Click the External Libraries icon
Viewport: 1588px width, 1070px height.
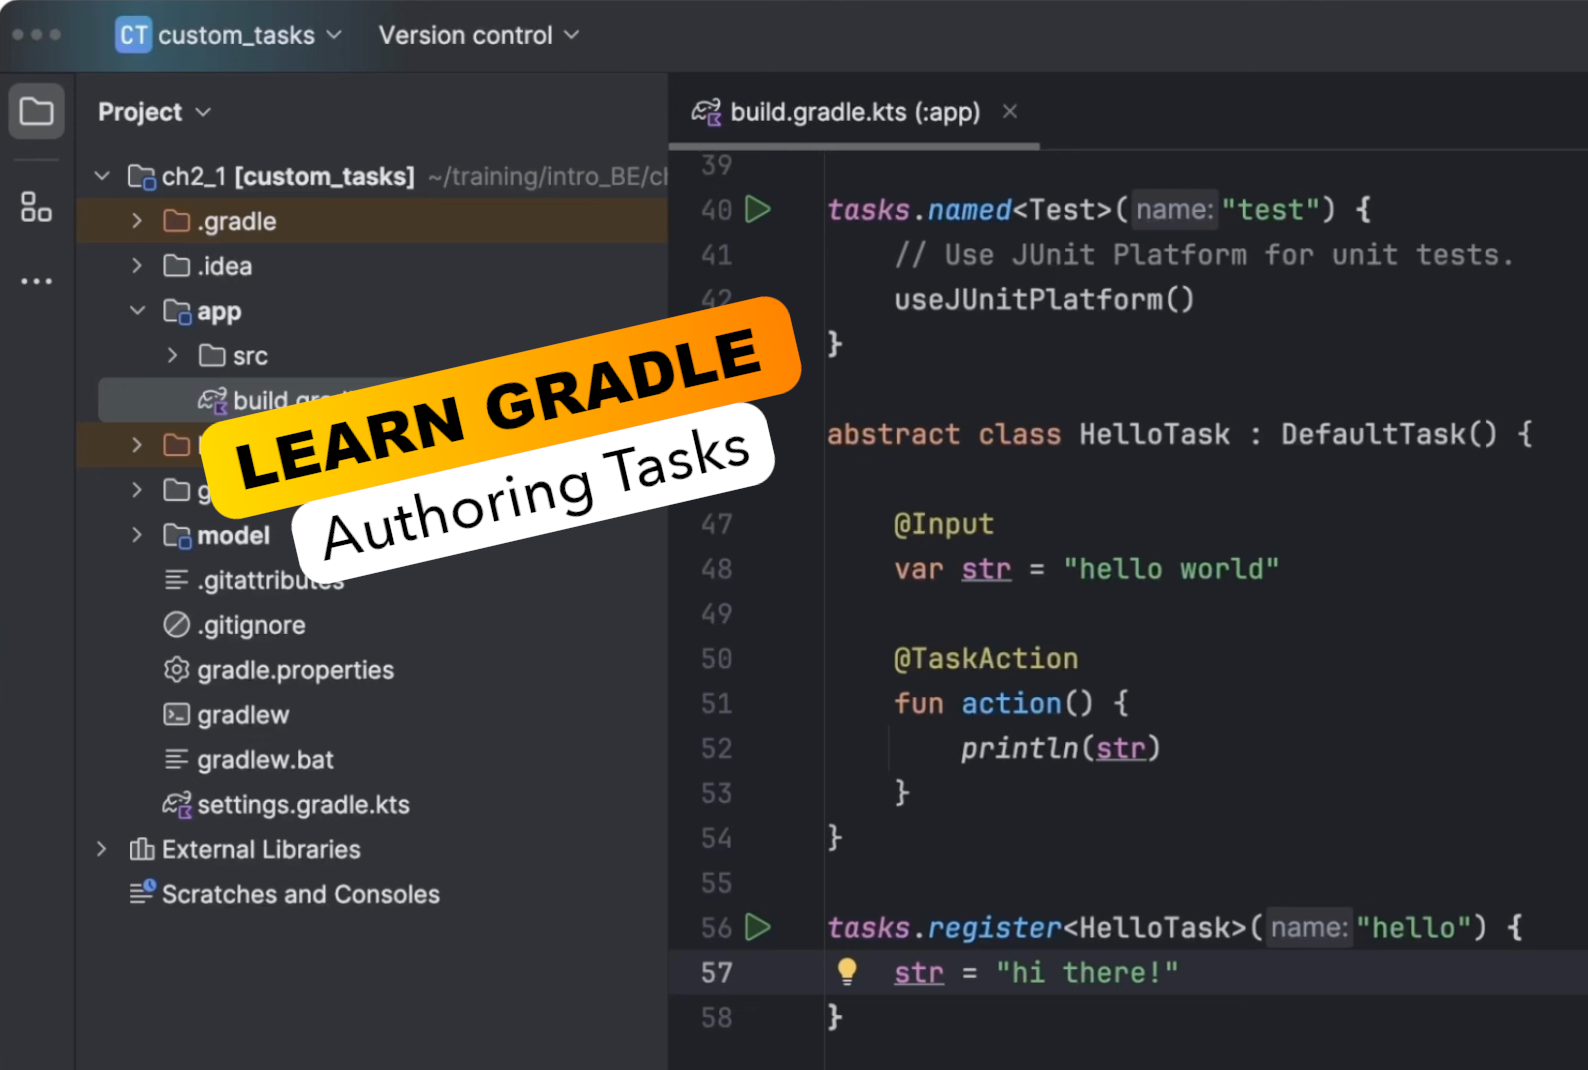[x=142, y=849]
